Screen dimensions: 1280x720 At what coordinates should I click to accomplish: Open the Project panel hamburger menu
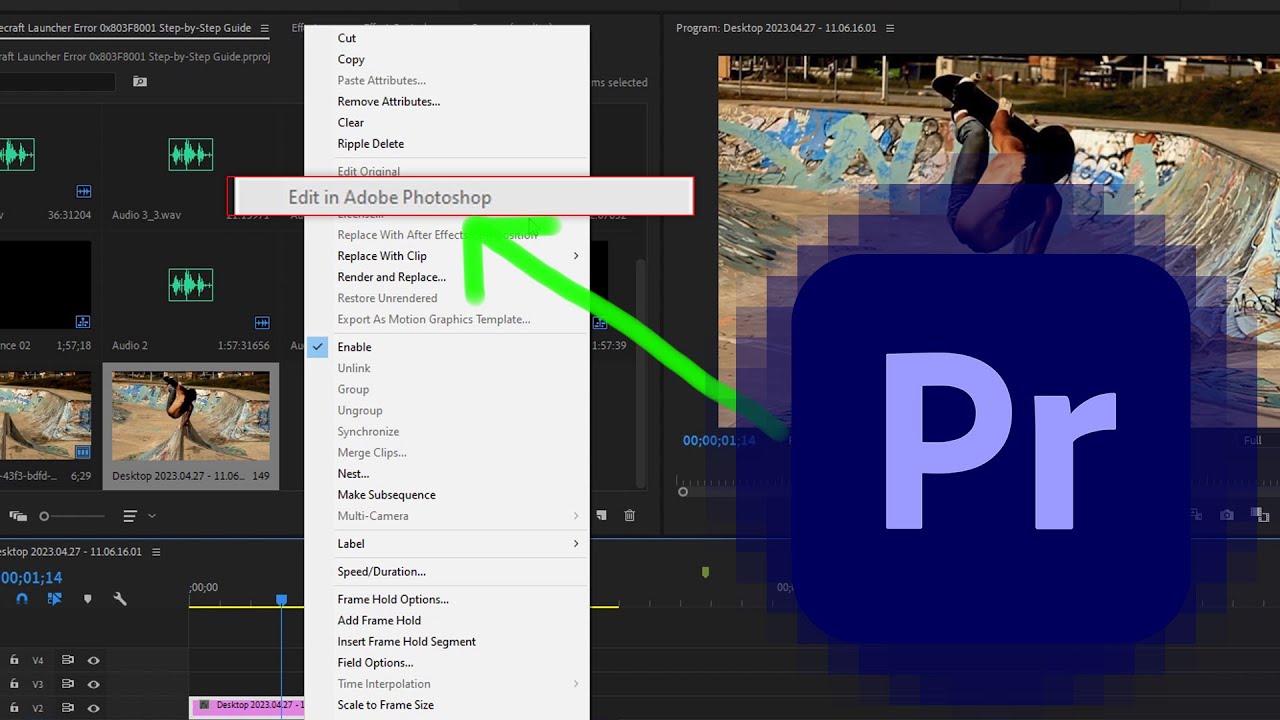point(264,28)
